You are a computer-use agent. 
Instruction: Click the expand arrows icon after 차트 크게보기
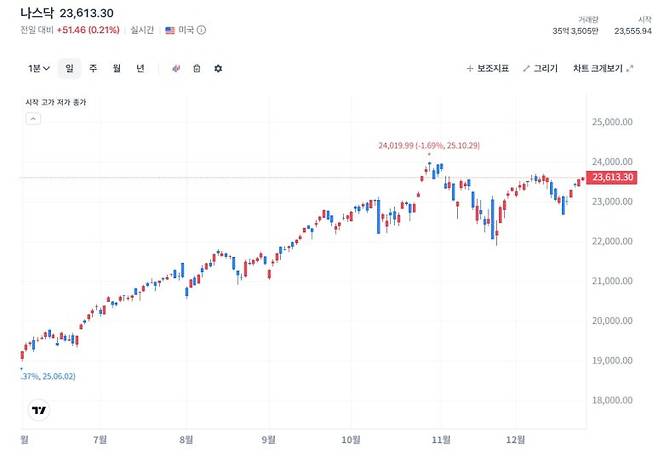pos(629,68)
